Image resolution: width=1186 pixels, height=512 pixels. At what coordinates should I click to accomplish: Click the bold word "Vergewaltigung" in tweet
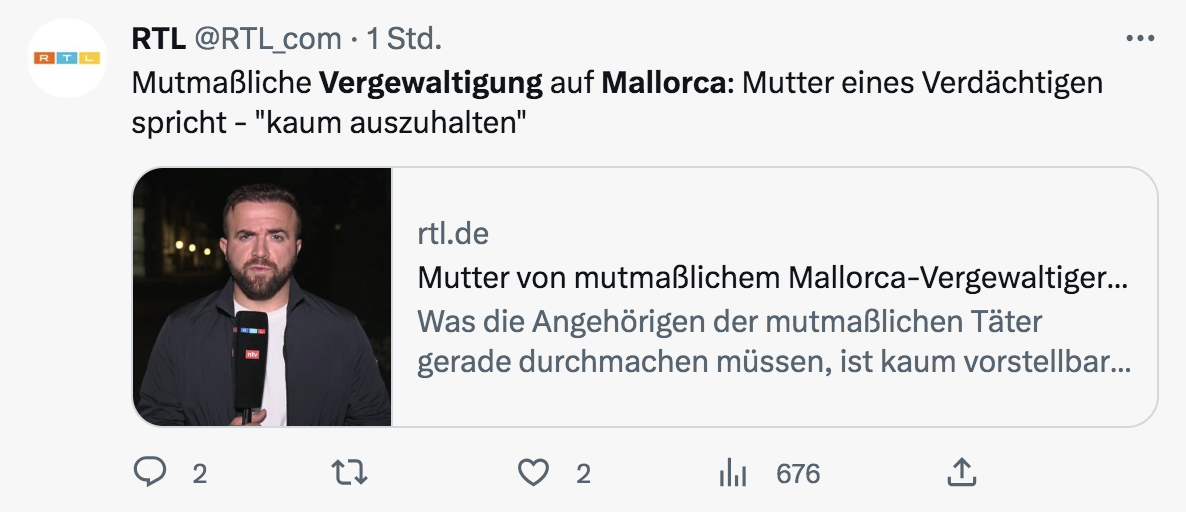[432, 83]
